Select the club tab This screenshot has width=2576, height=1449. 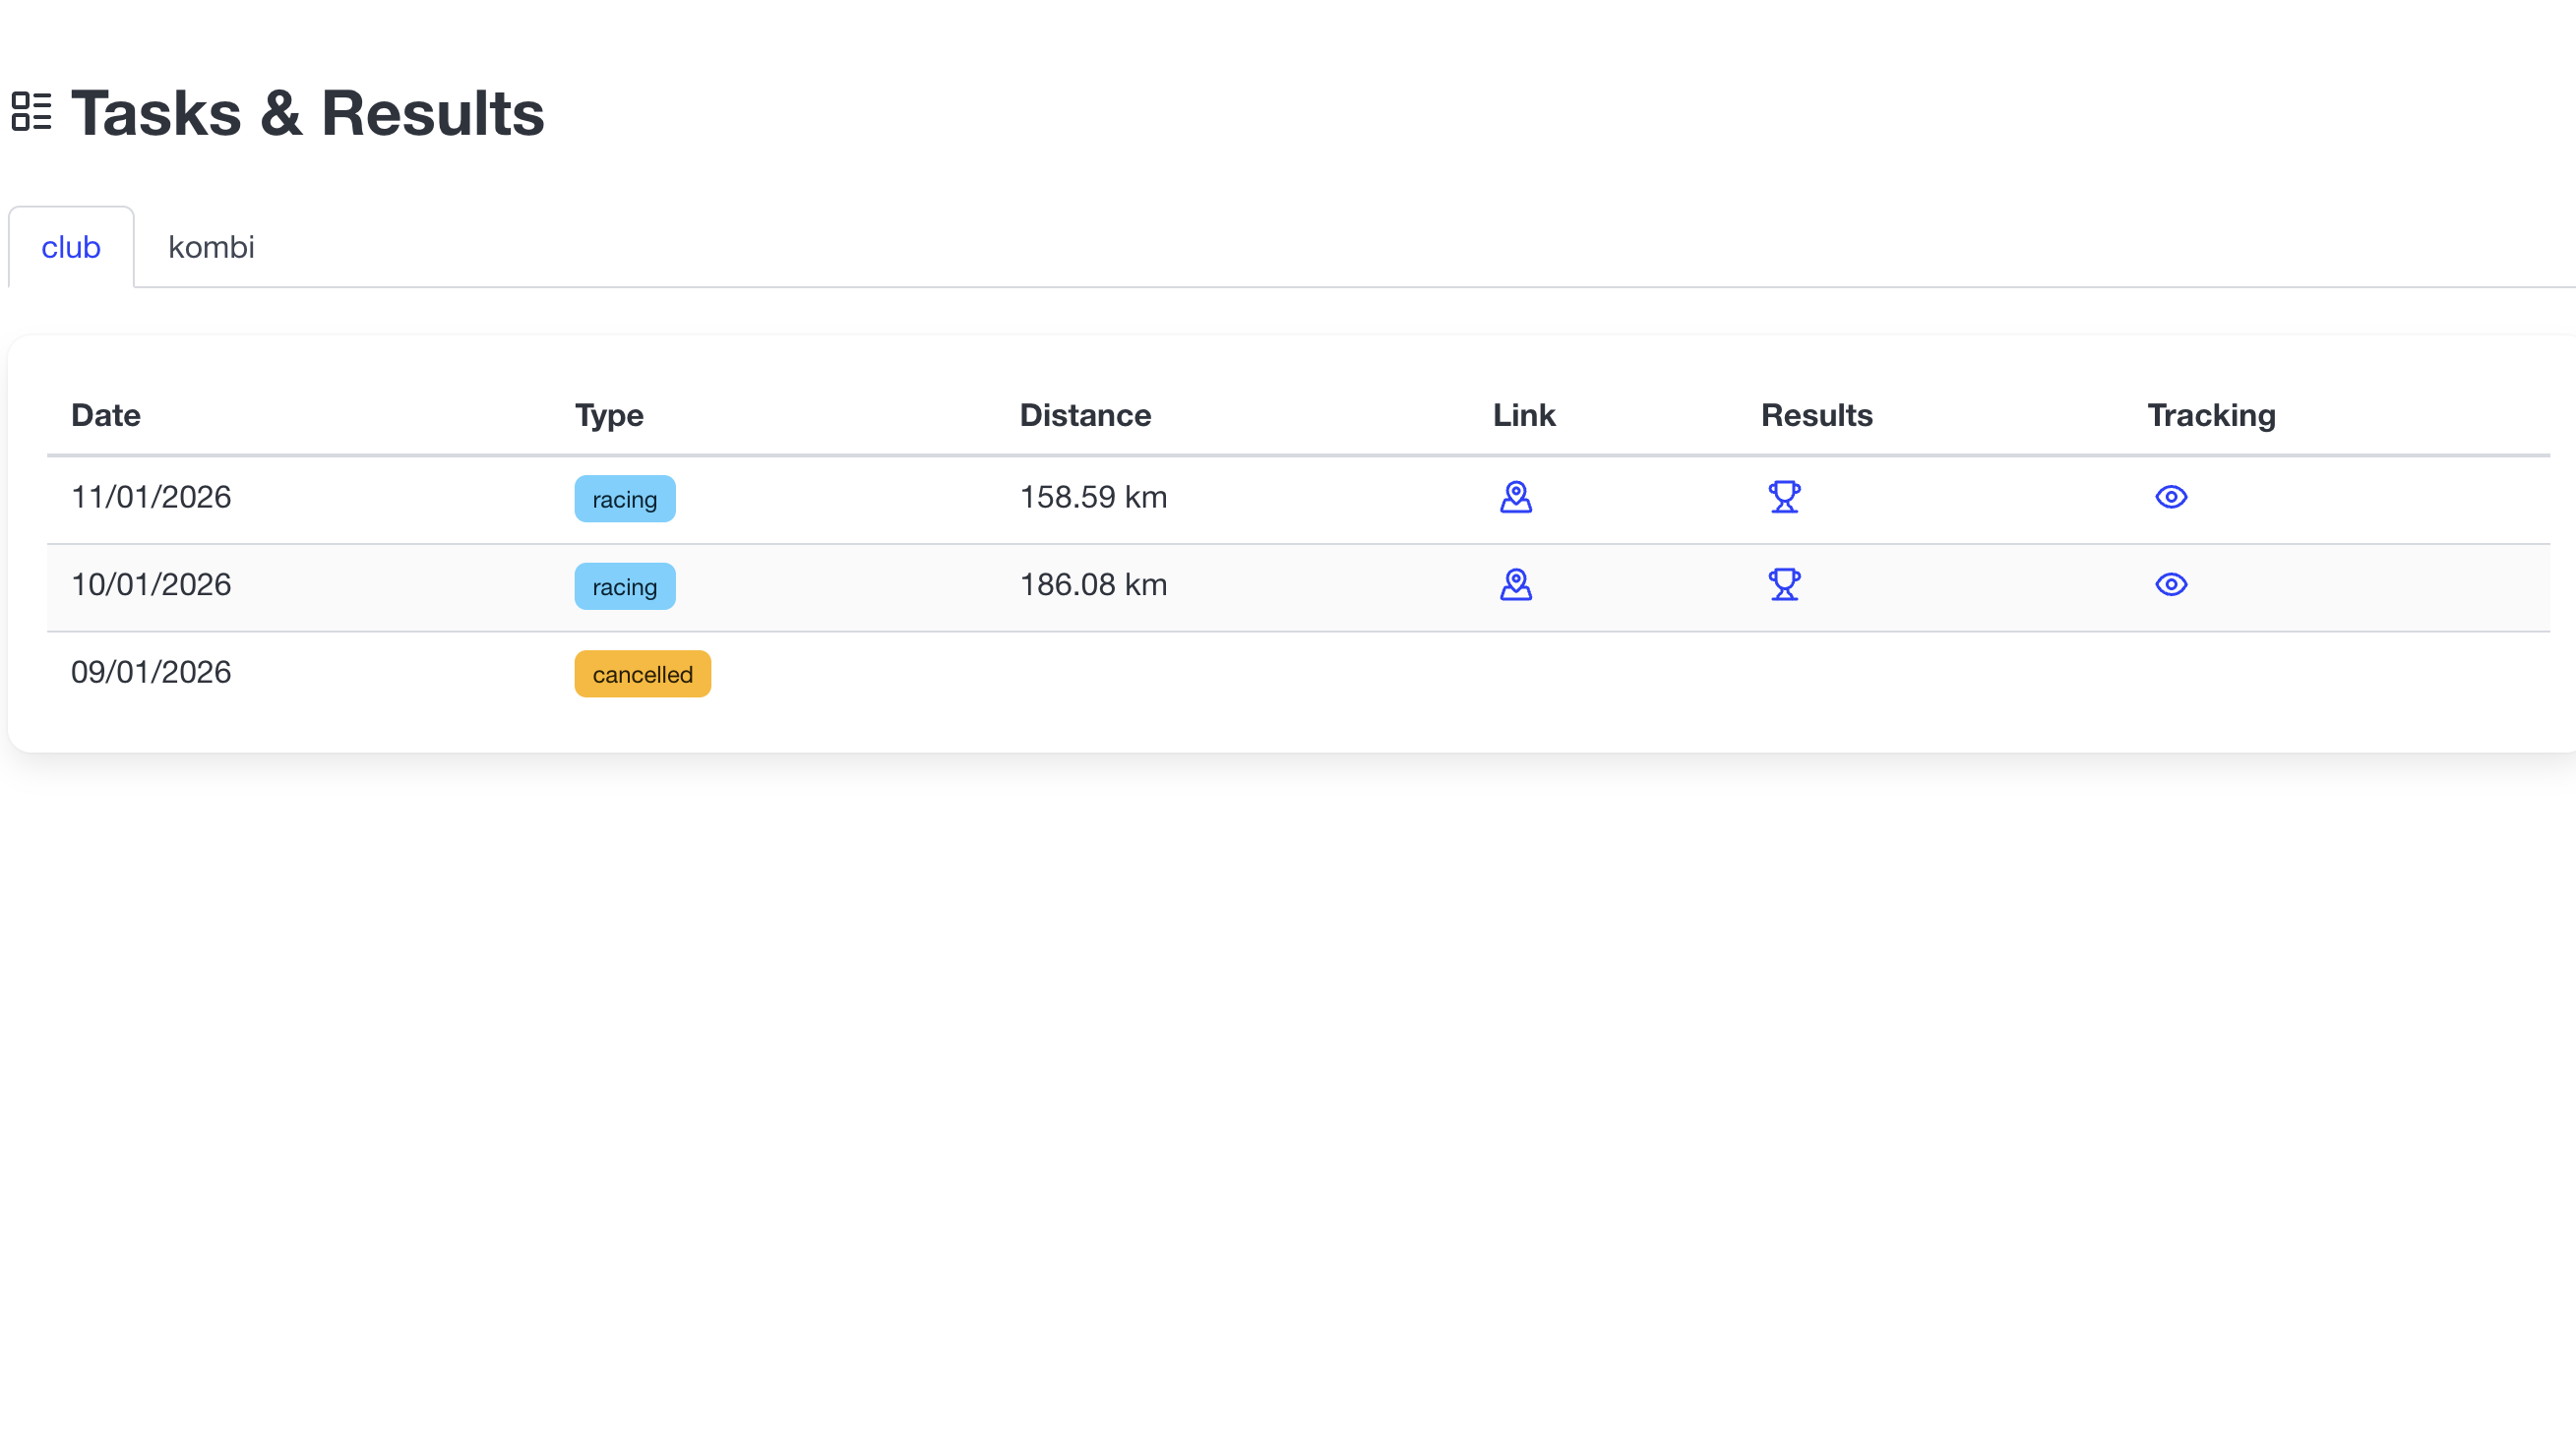(70, 247)
